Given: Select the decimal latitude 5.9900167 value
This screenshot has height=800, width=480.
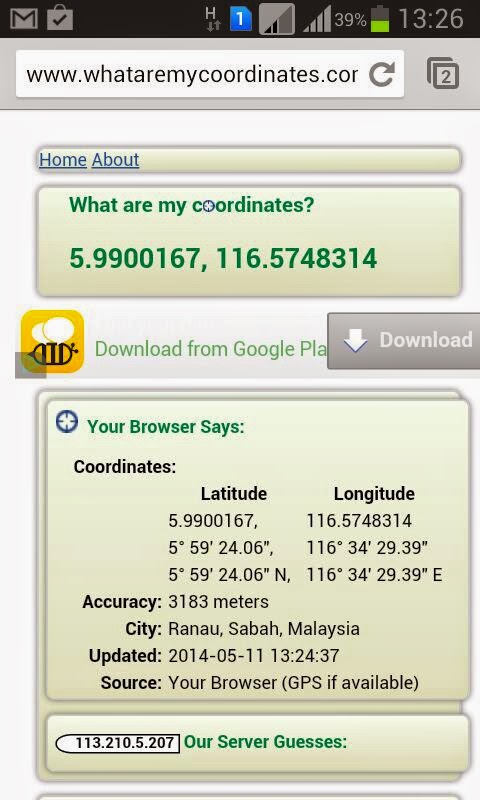Looking at the screenshot, I should [x=213, y=521].
